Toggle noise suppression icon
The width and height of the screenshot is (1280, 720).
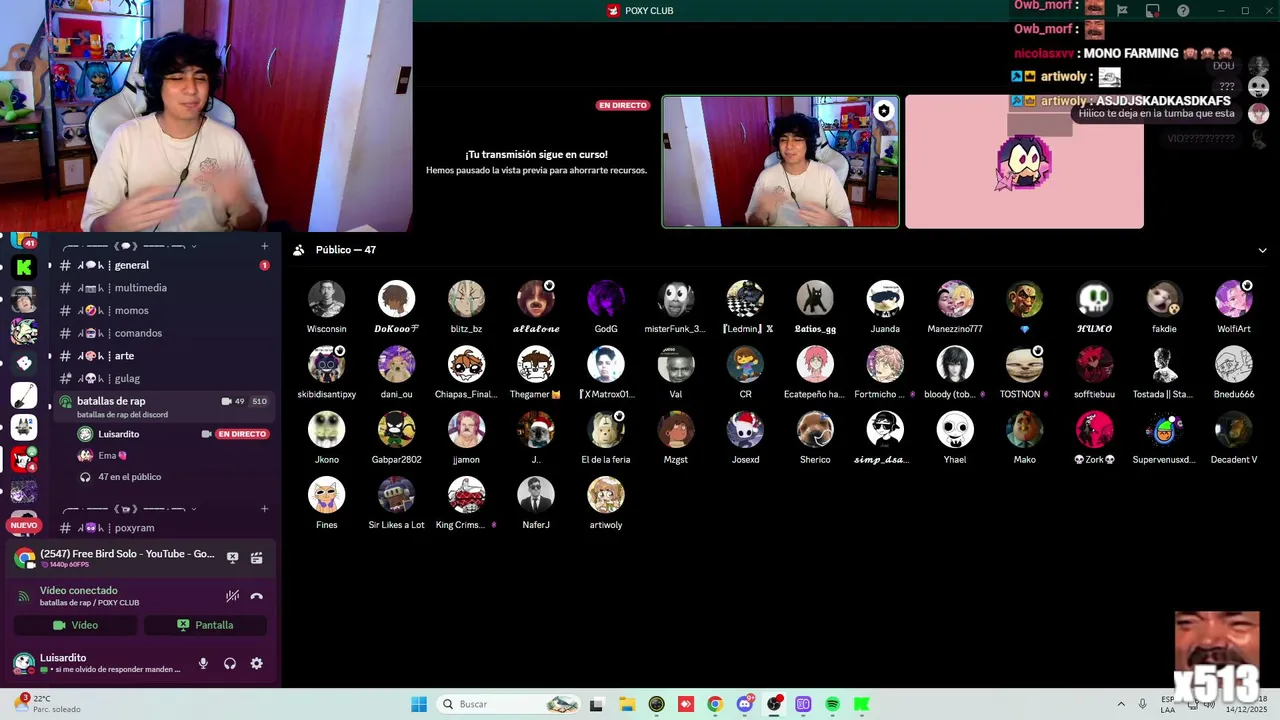tap(232, 596)
